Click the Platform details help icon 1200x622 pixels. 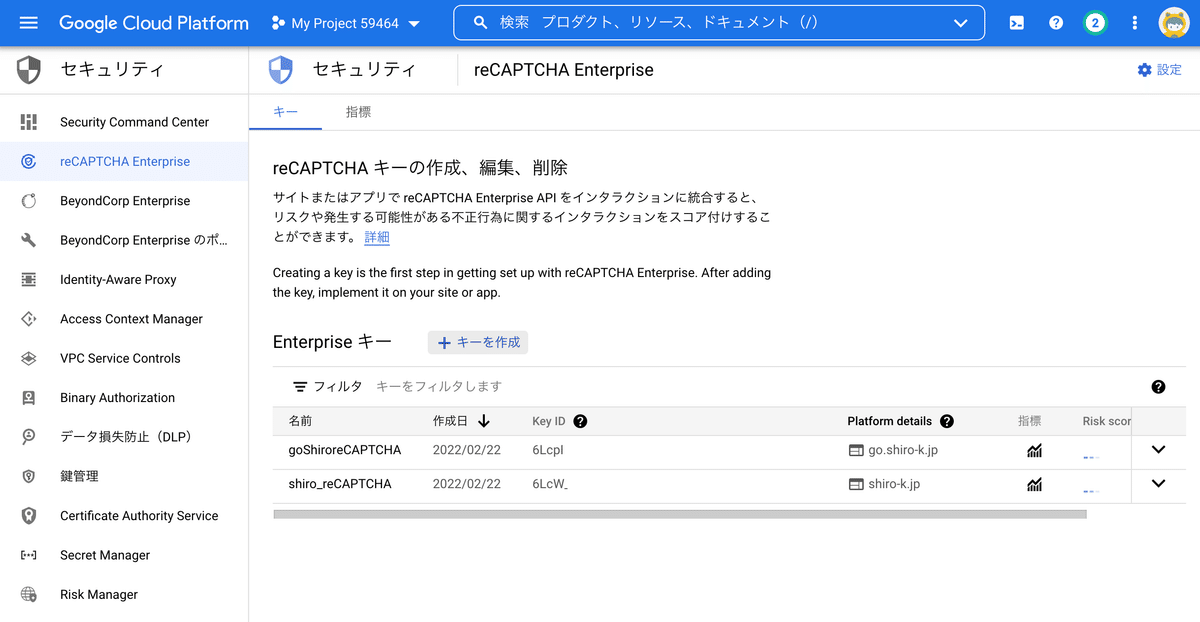pyautogui.click(x=947, y=421)
